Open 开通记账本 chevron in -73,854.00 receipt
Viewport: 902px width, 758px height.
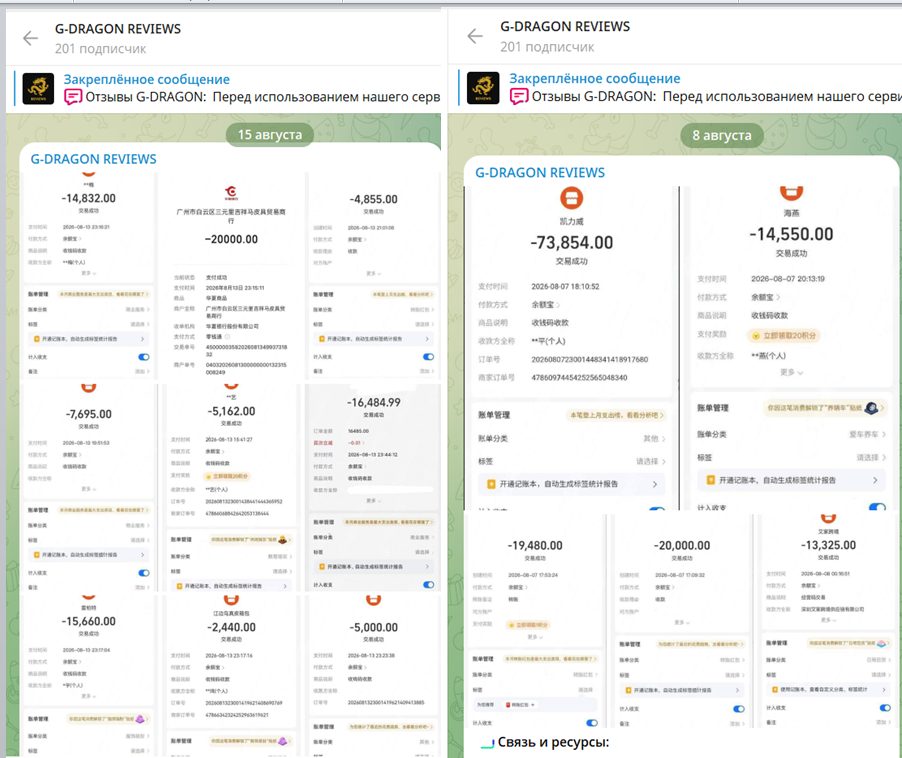[x=655, y=484]
